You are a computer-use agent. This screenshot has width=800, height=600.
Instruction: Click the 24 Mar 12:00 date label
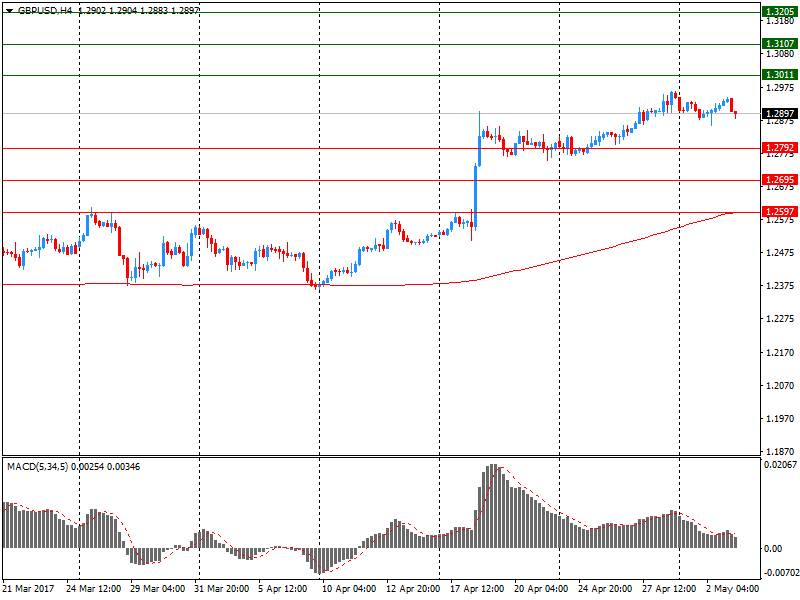click(x=94, y=589)
